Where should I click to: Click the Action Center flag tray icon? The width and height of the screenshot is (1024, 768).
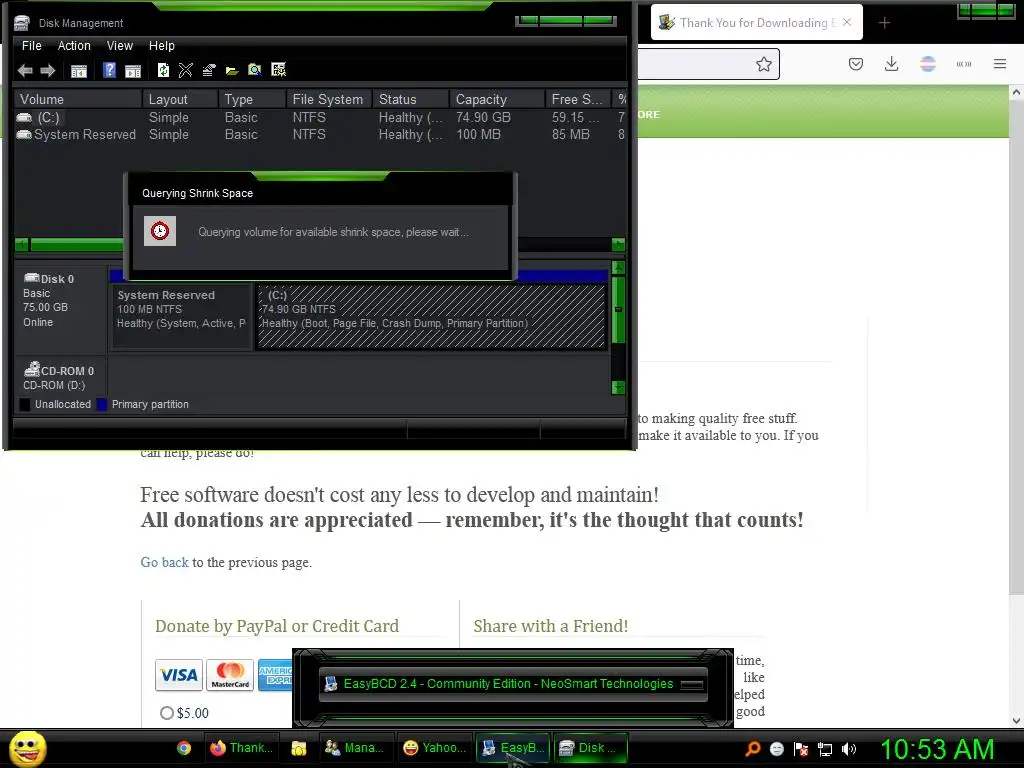coord(801,749)
